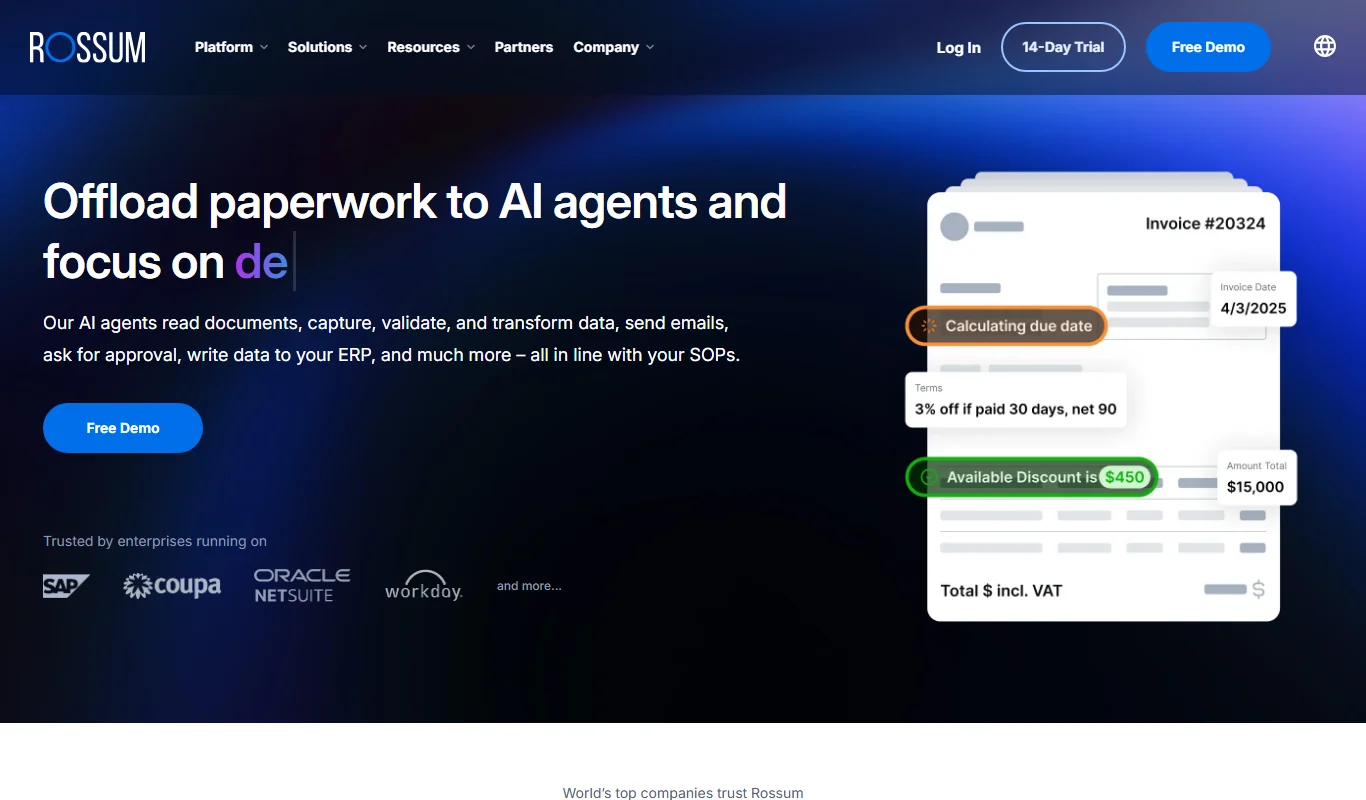Click "World's top companies trust Rossum" text
Image resolution: width=1366 pixels, height=800 pixels.
(x=683, y=793)
